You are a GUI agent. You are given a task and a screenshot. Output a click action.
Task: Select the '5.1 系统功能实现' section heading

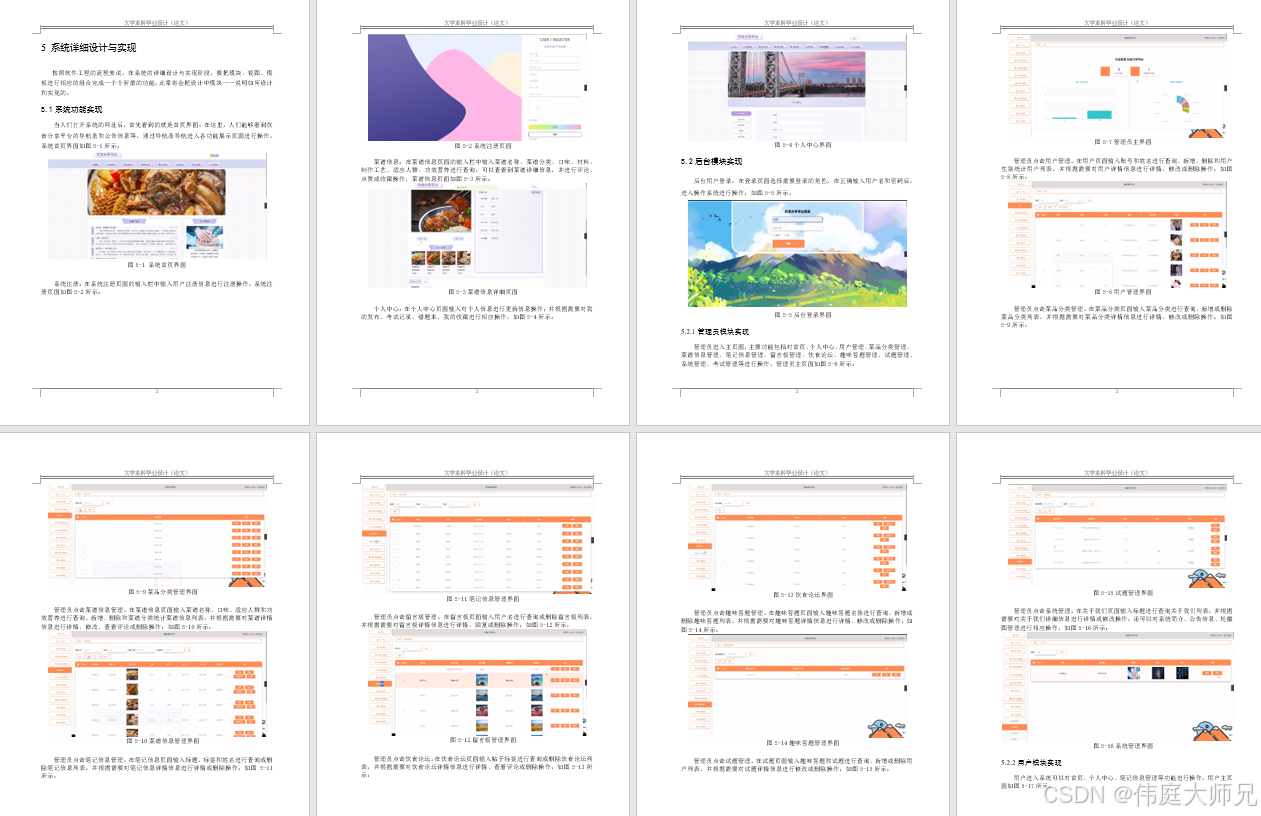(x=71, y=109)
